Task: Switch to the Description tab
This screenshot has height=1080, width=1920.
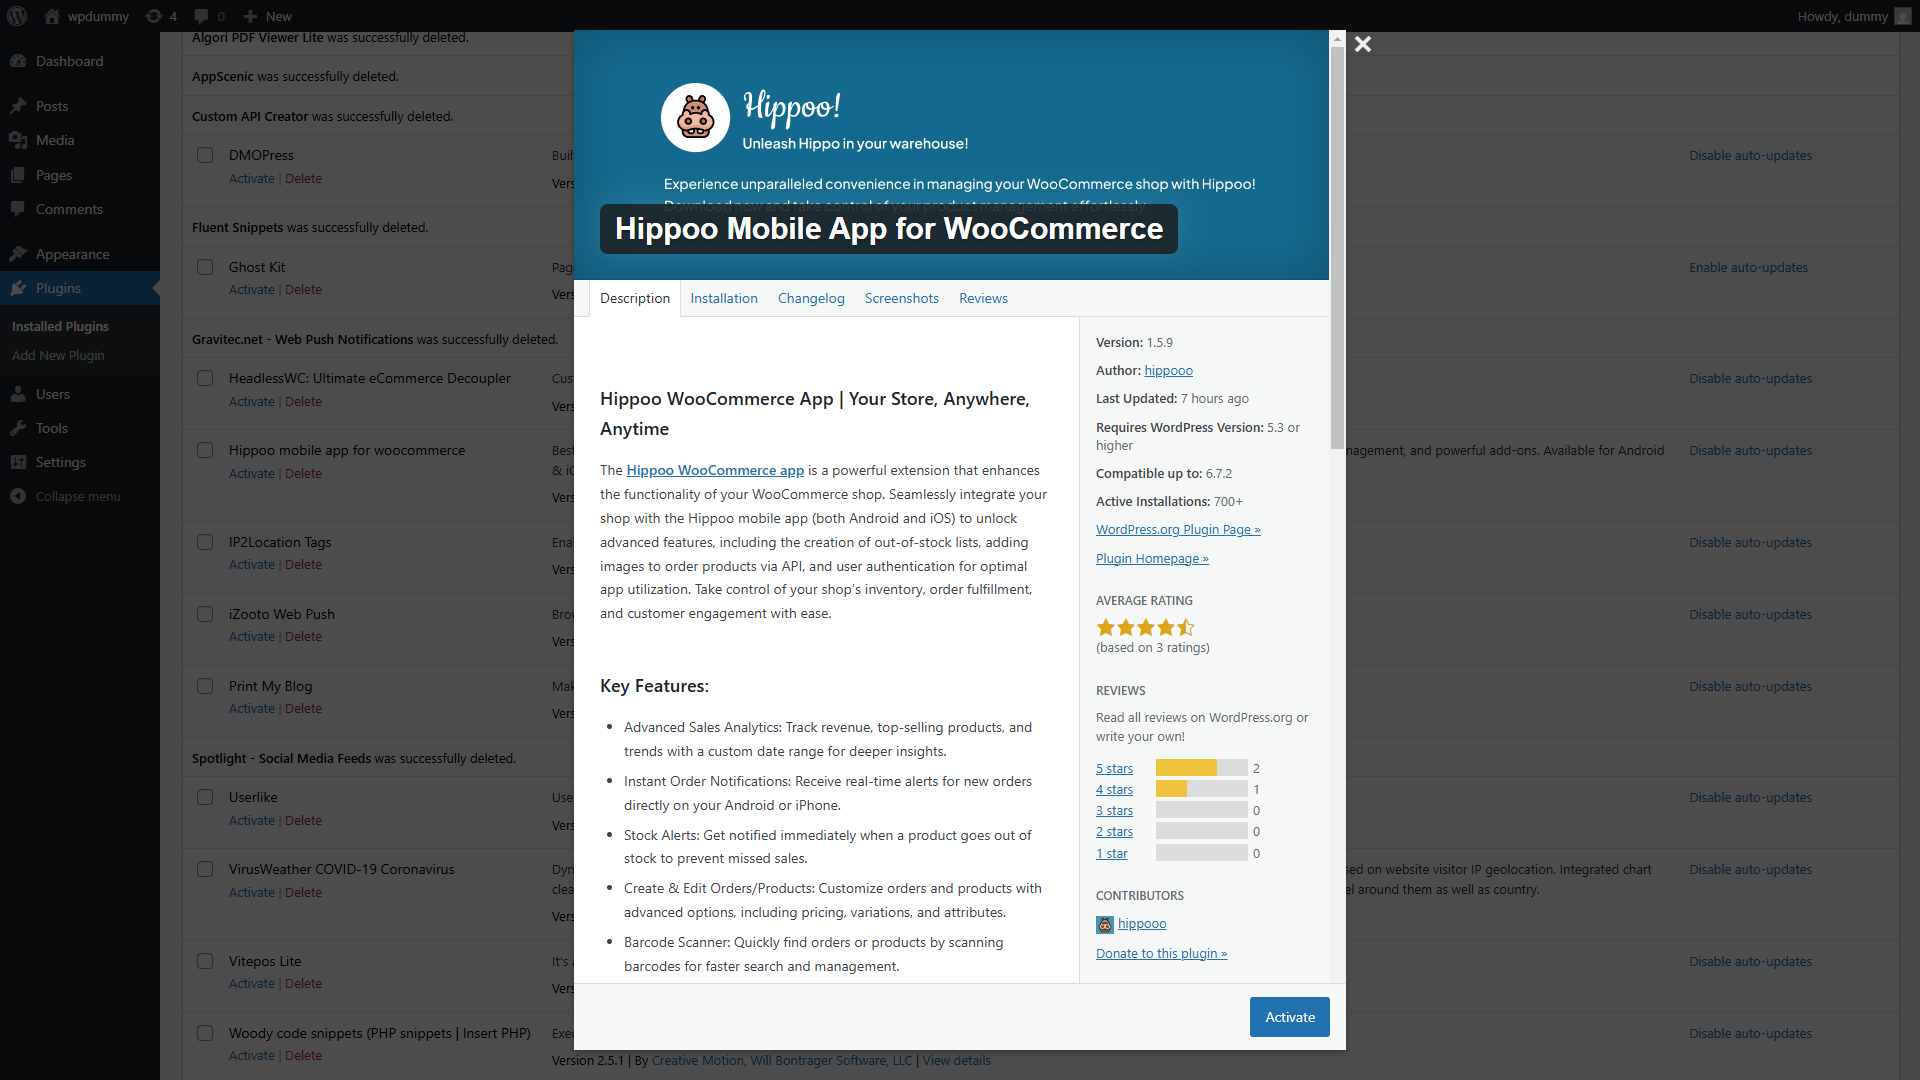Action: [x=635, y=298]
